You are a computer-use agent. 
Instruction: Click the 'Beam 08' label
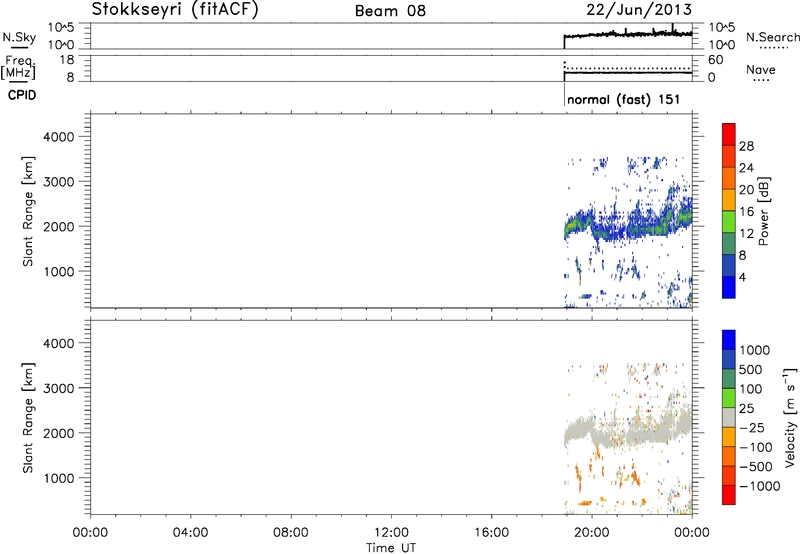click(390, 11)
